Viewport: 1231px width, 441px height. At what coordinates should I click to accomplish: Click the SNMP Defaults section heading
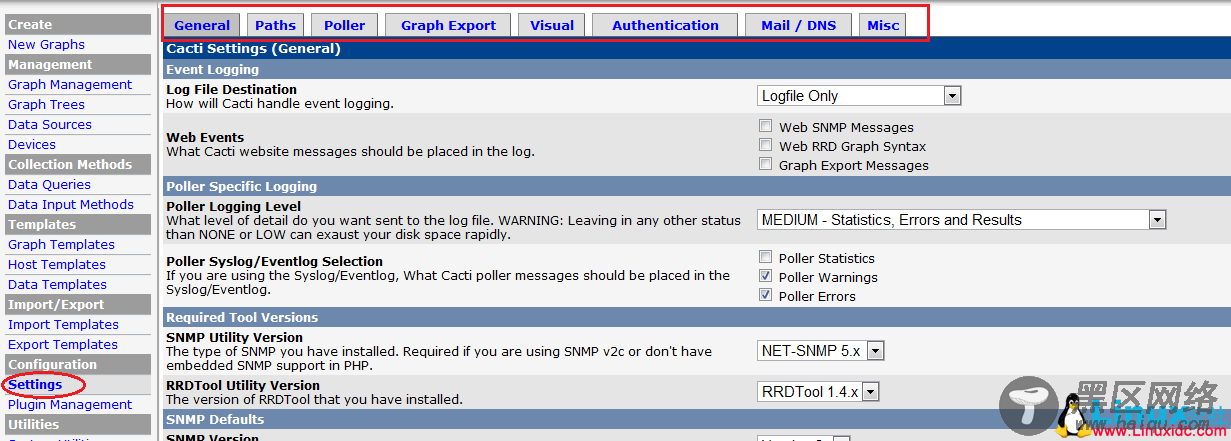click(x=215, y=419)
